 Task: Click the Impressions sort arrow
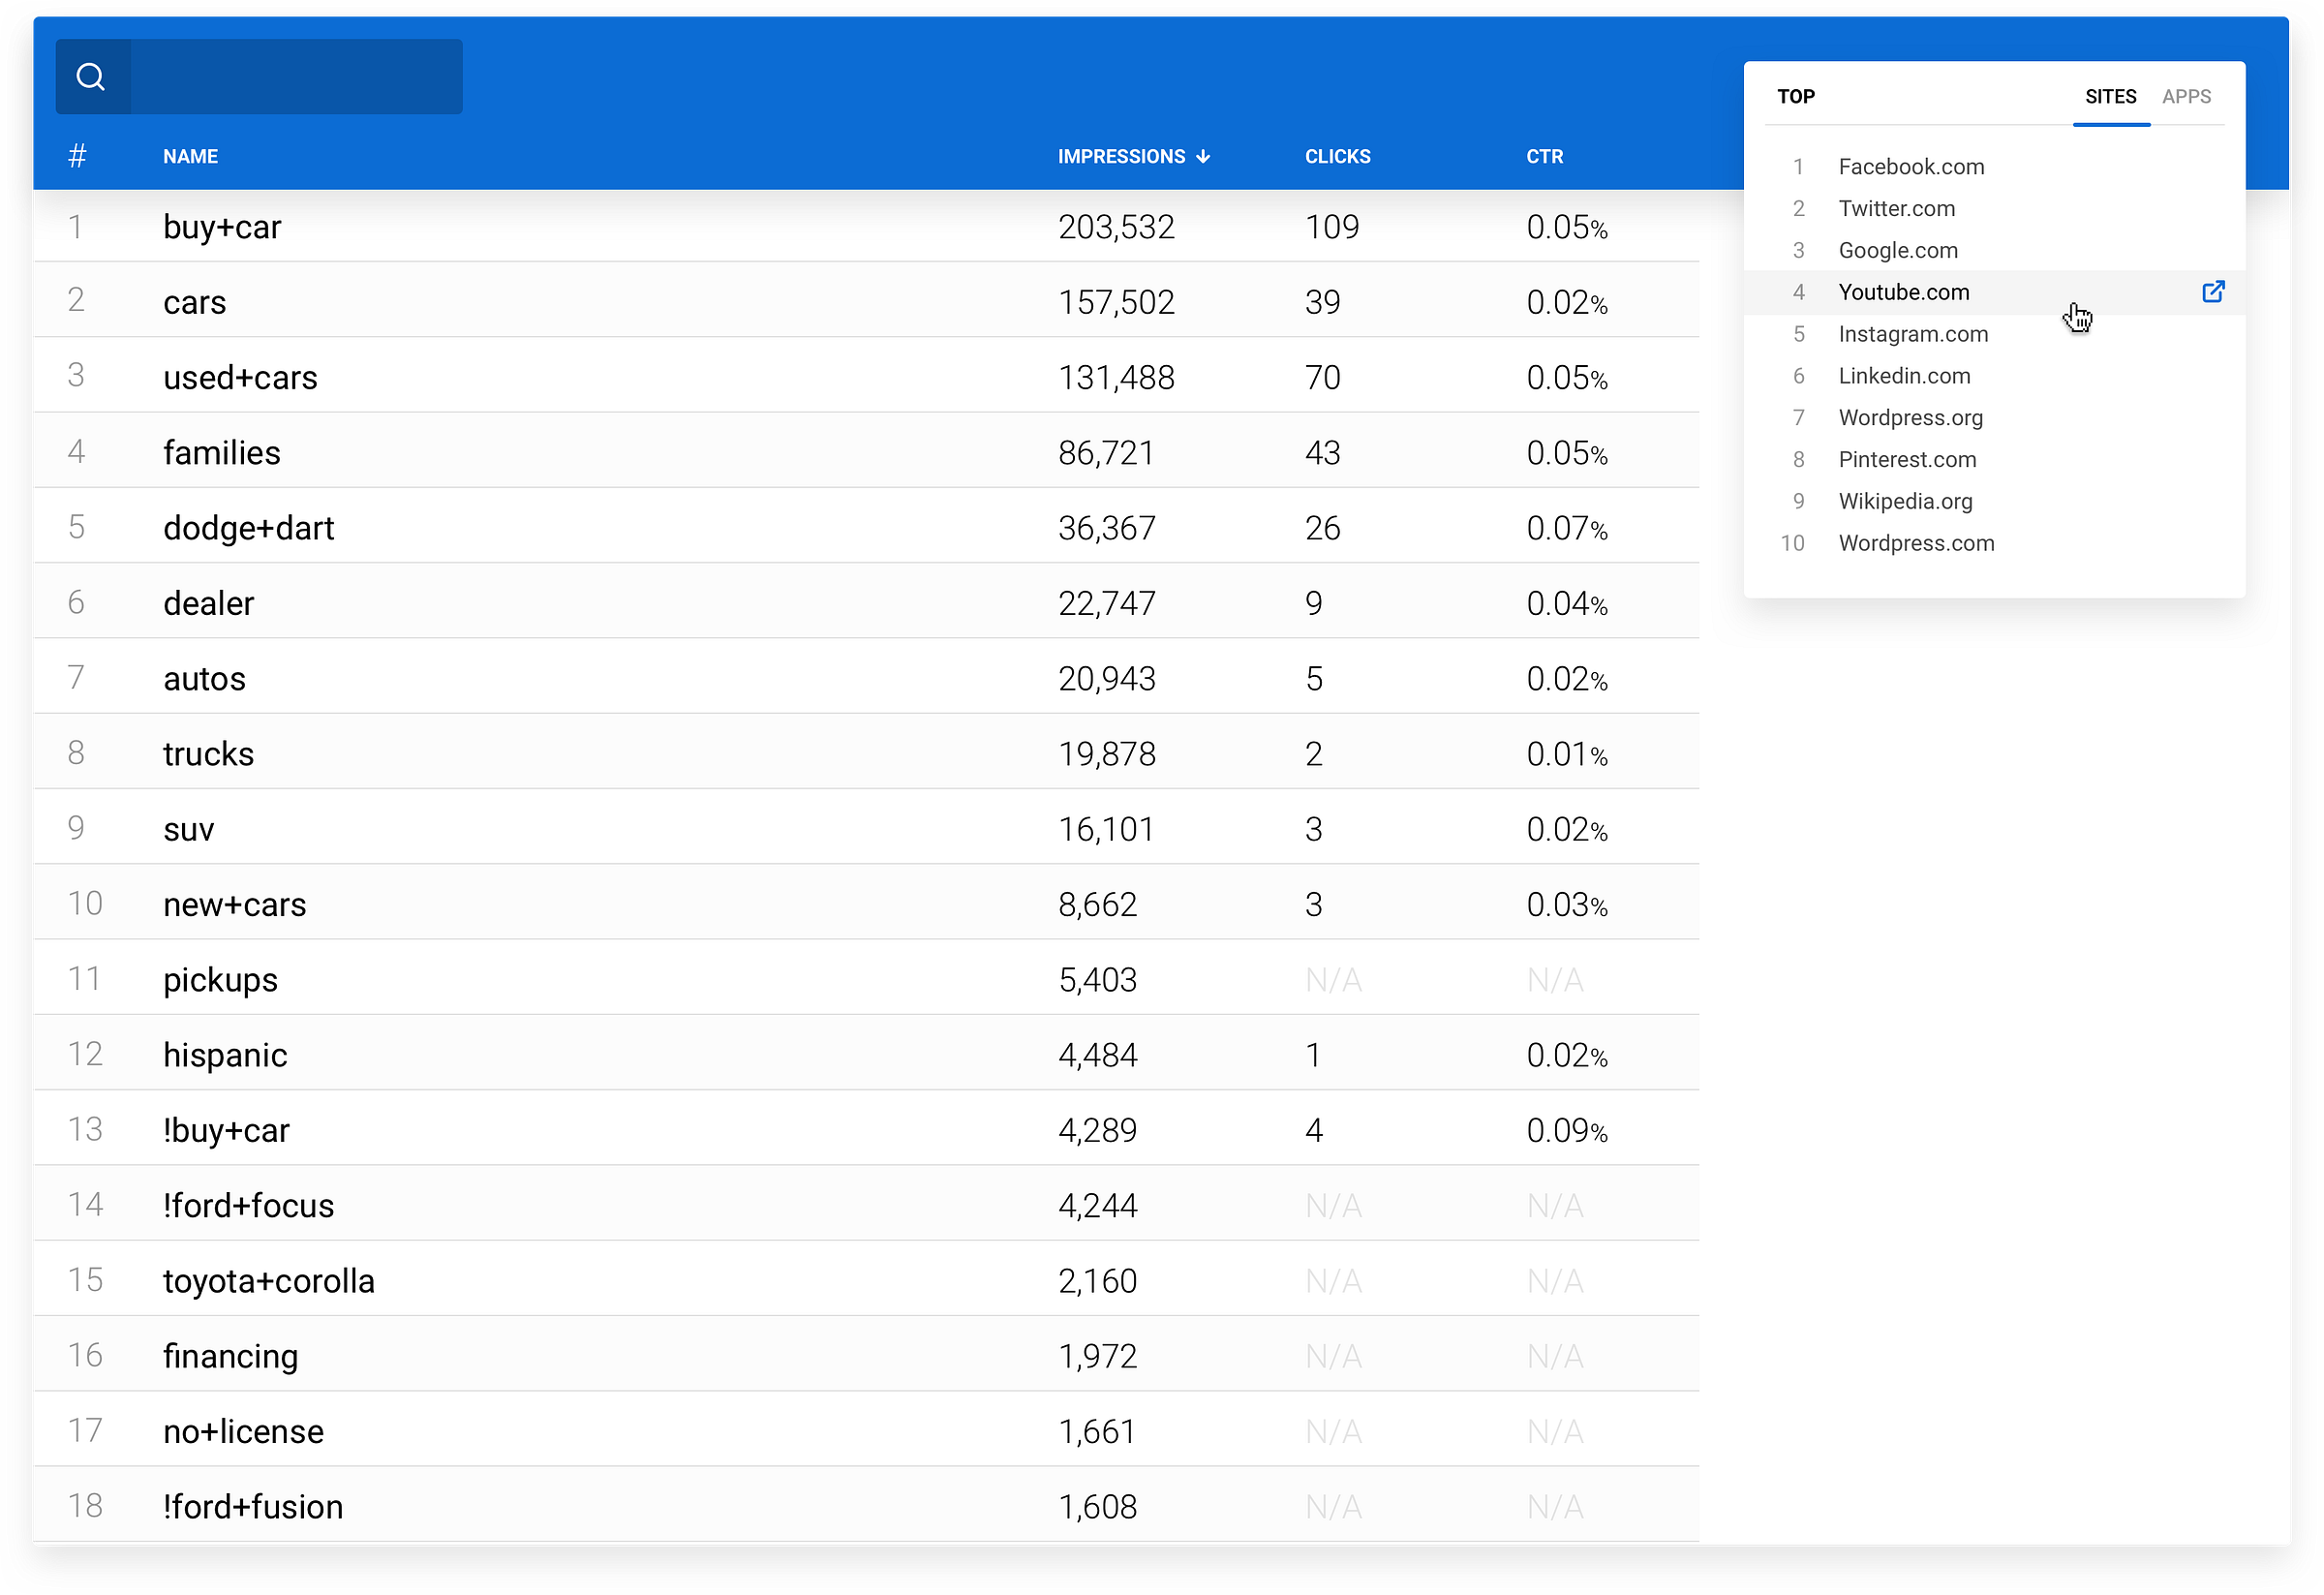coord(1203,157)
